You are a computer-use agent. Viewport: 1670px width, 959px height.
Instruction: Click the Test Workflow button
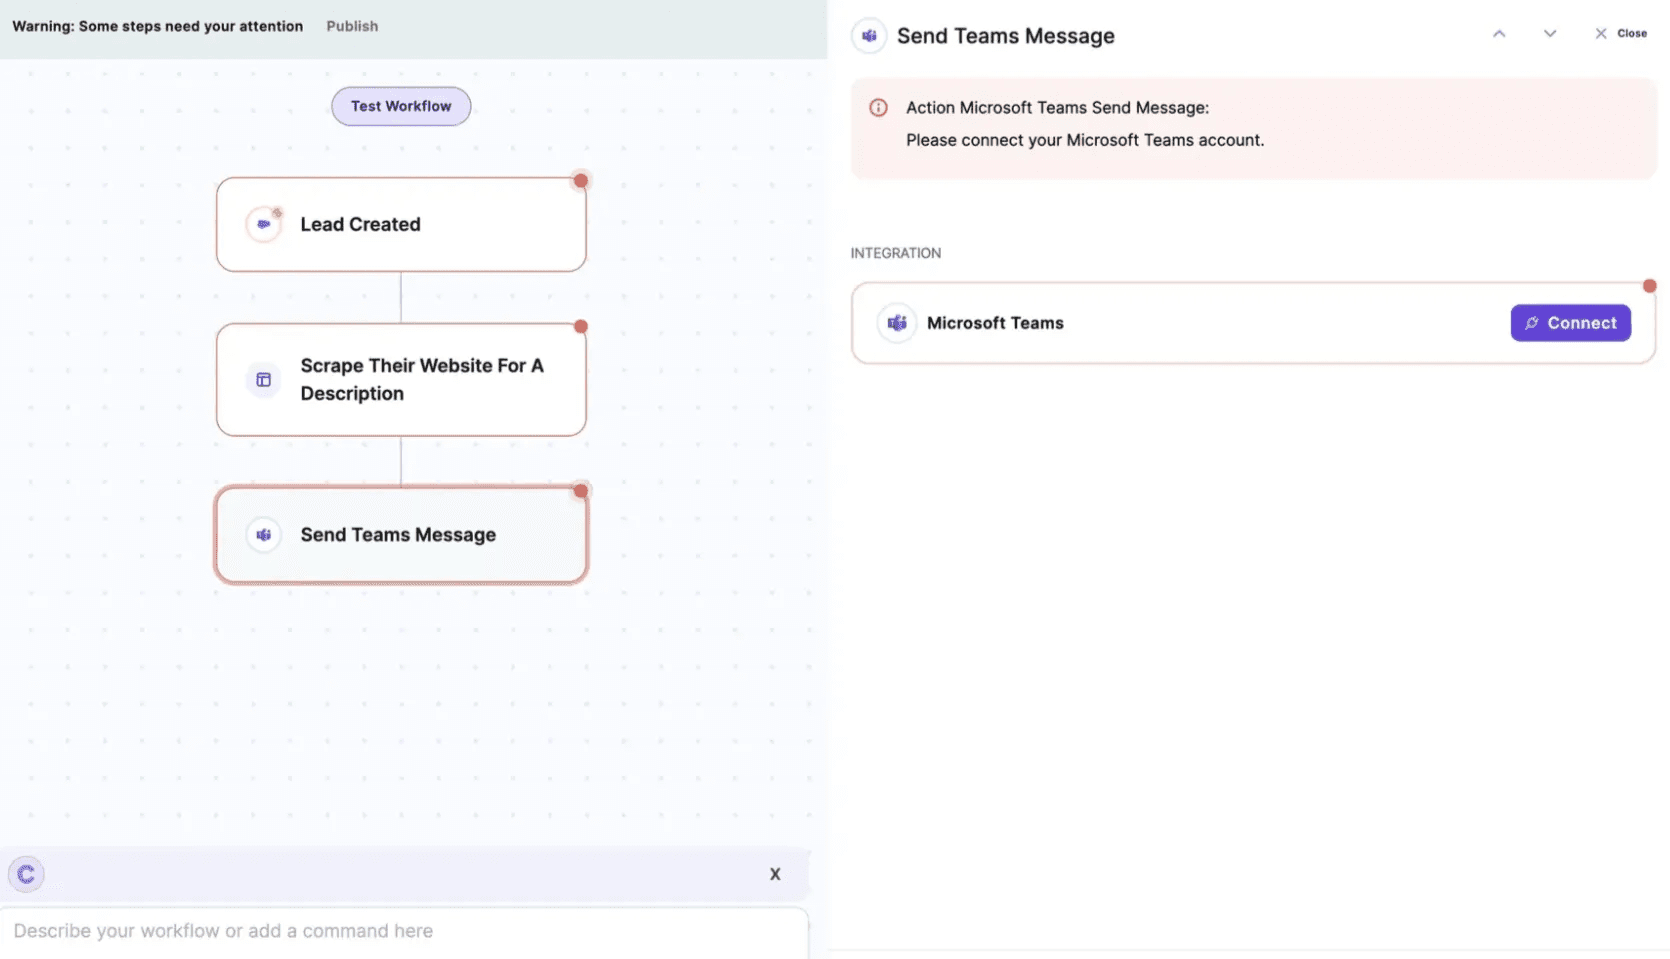point(401,106)
